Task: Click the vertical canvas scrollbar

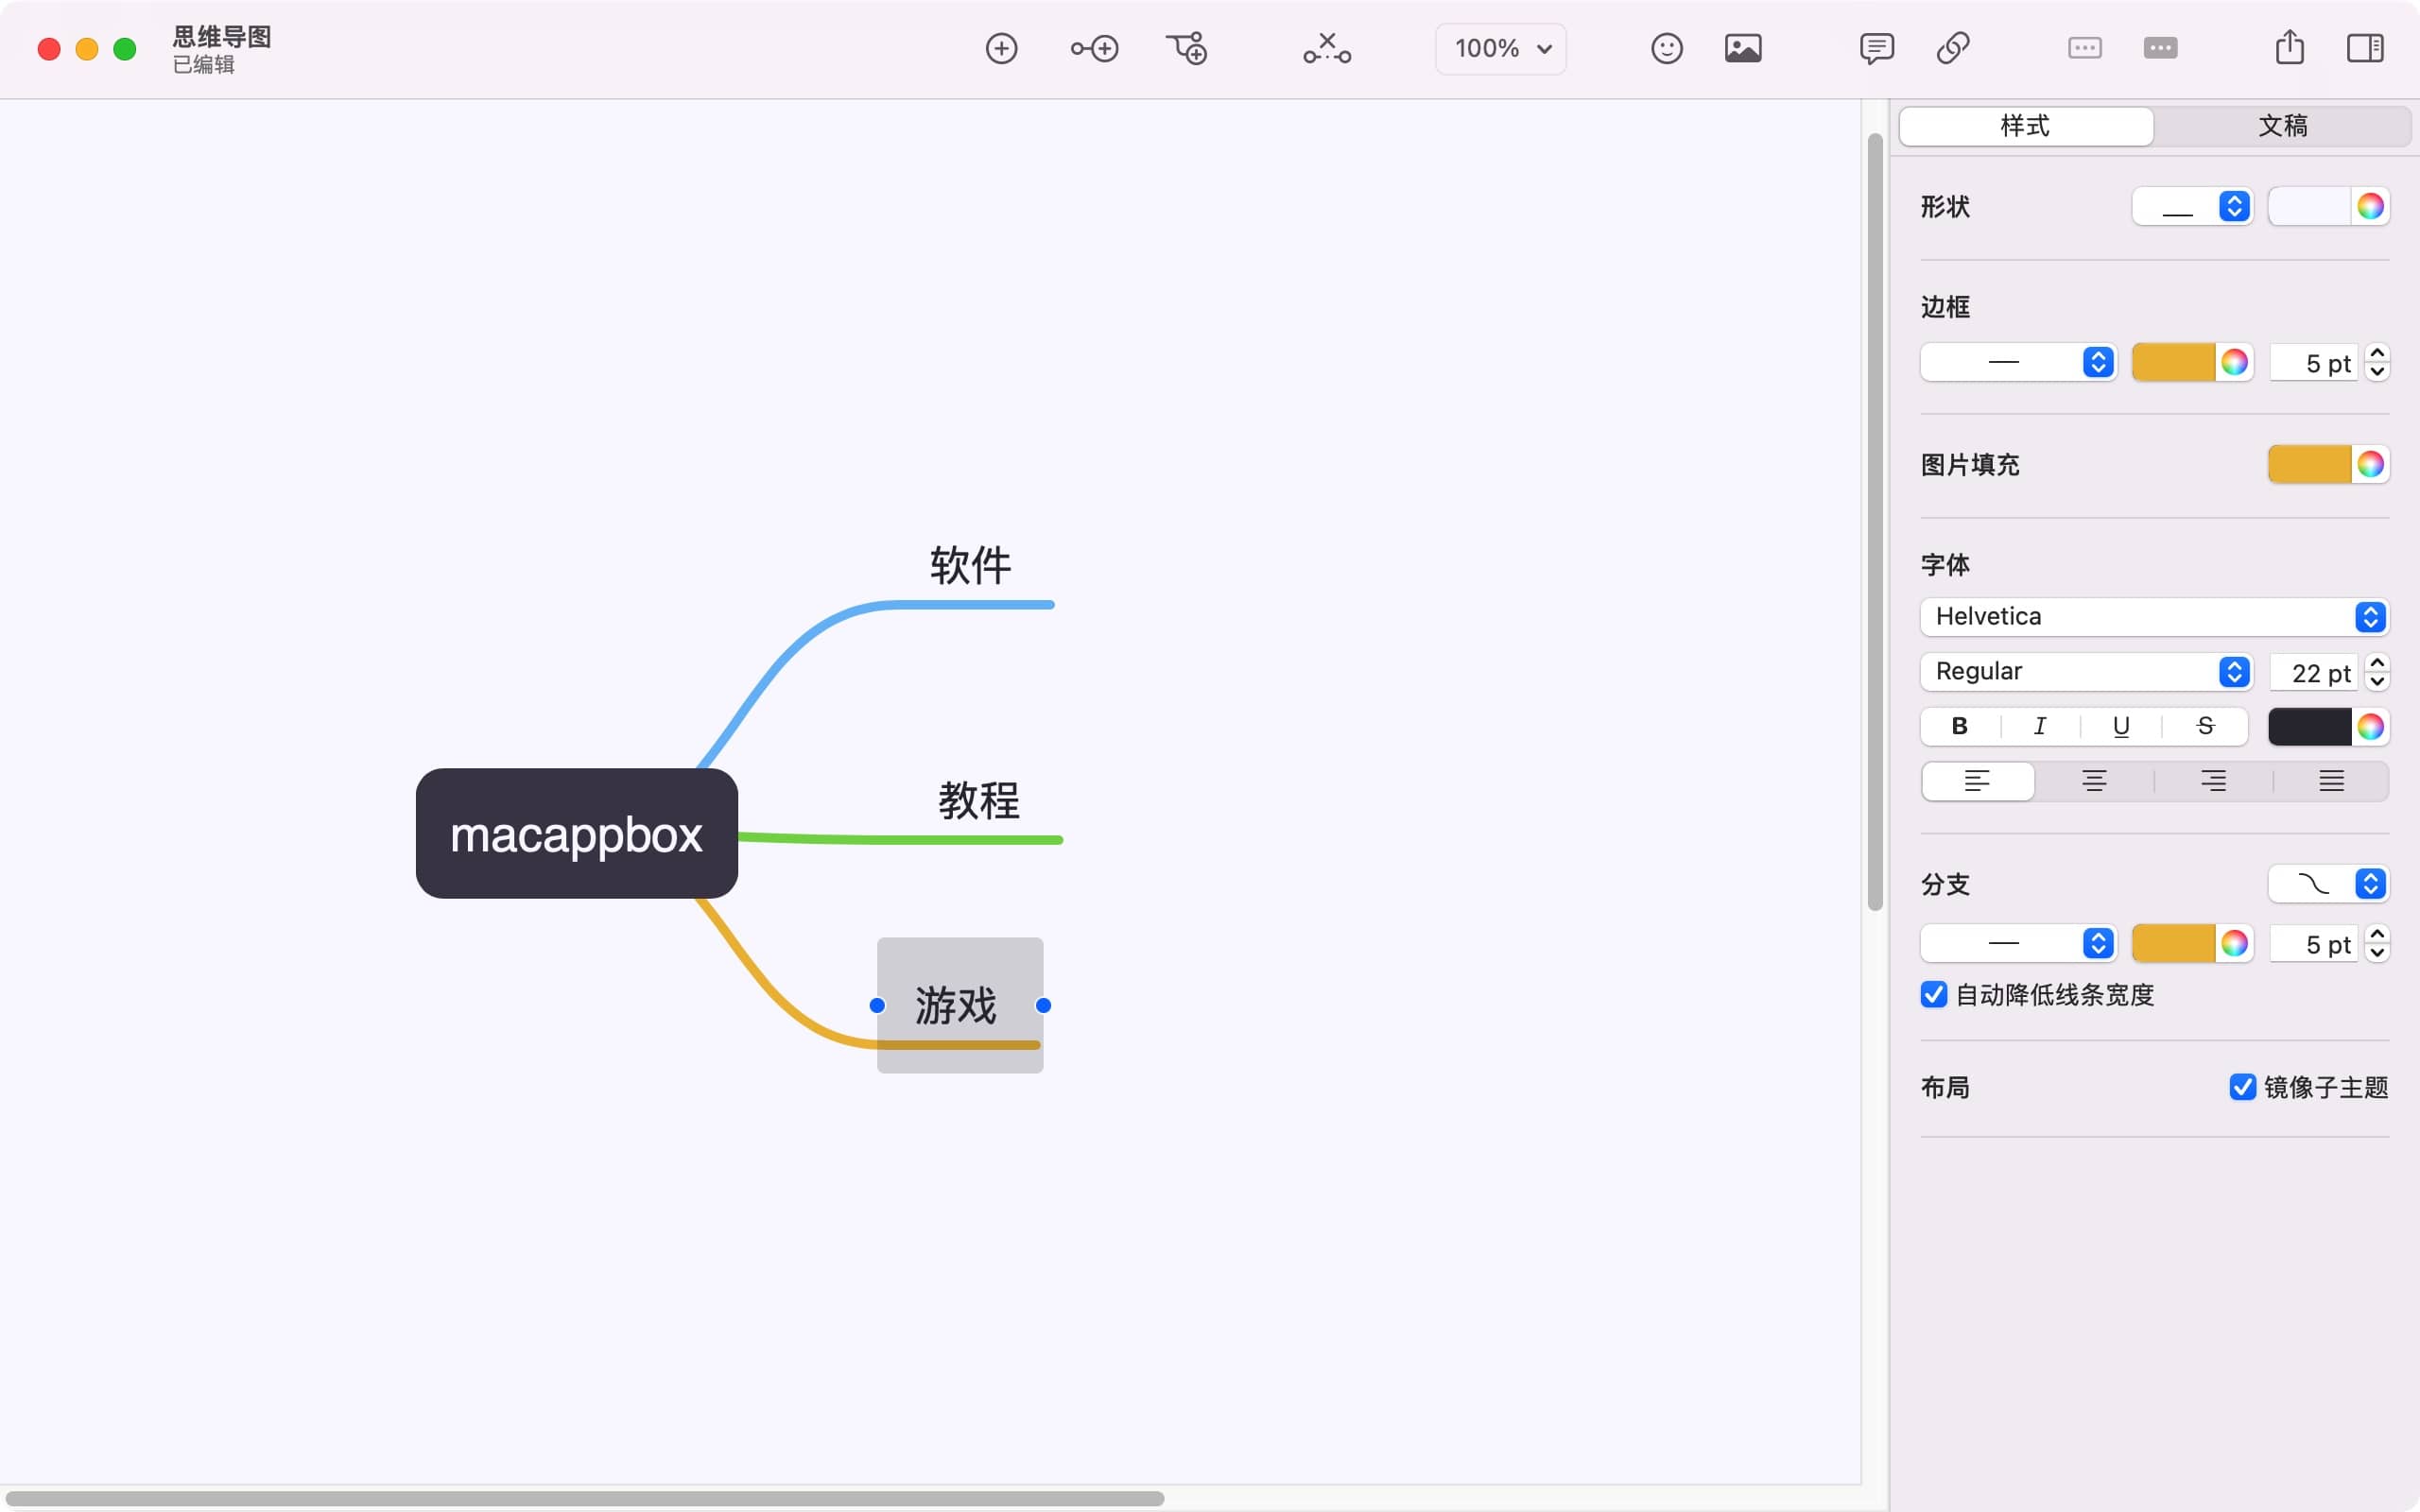Action: 1875,522
